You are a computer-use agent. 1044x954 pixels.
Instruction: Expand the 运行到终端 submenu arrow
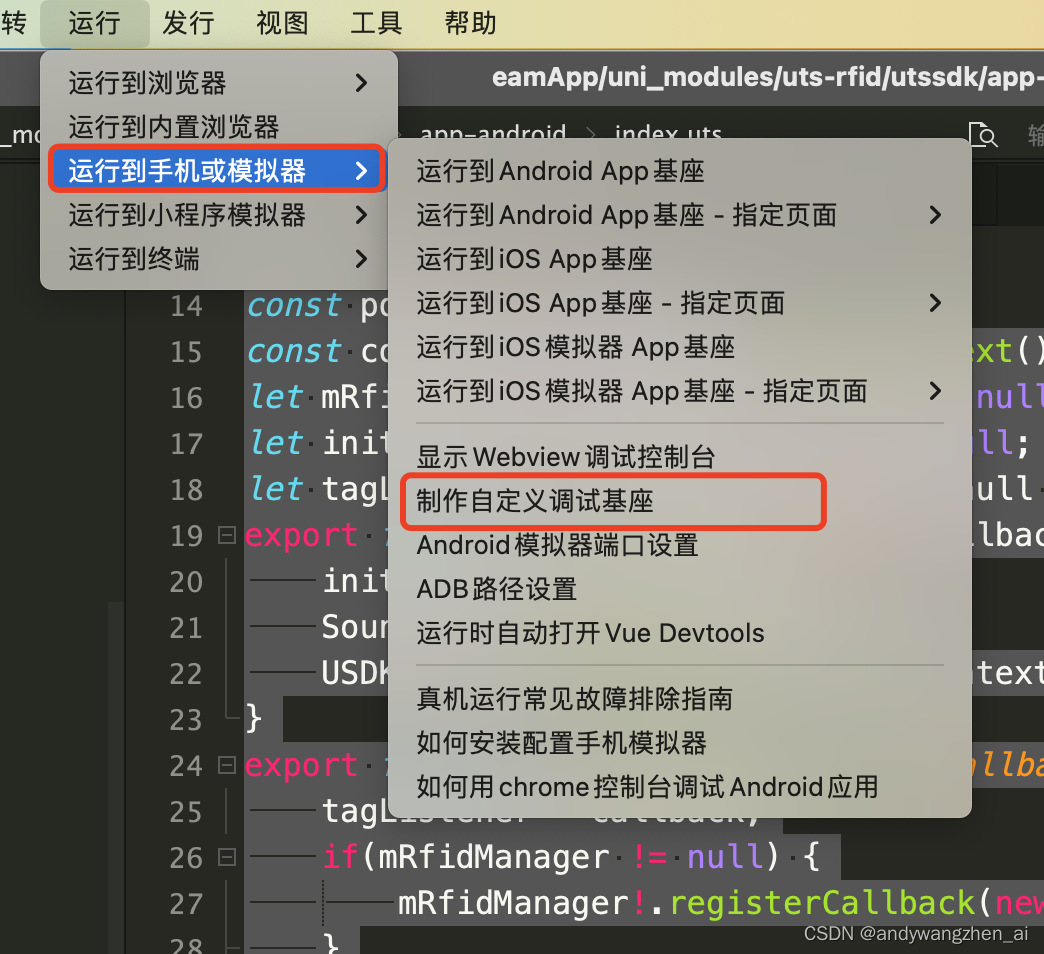[361, 259]
